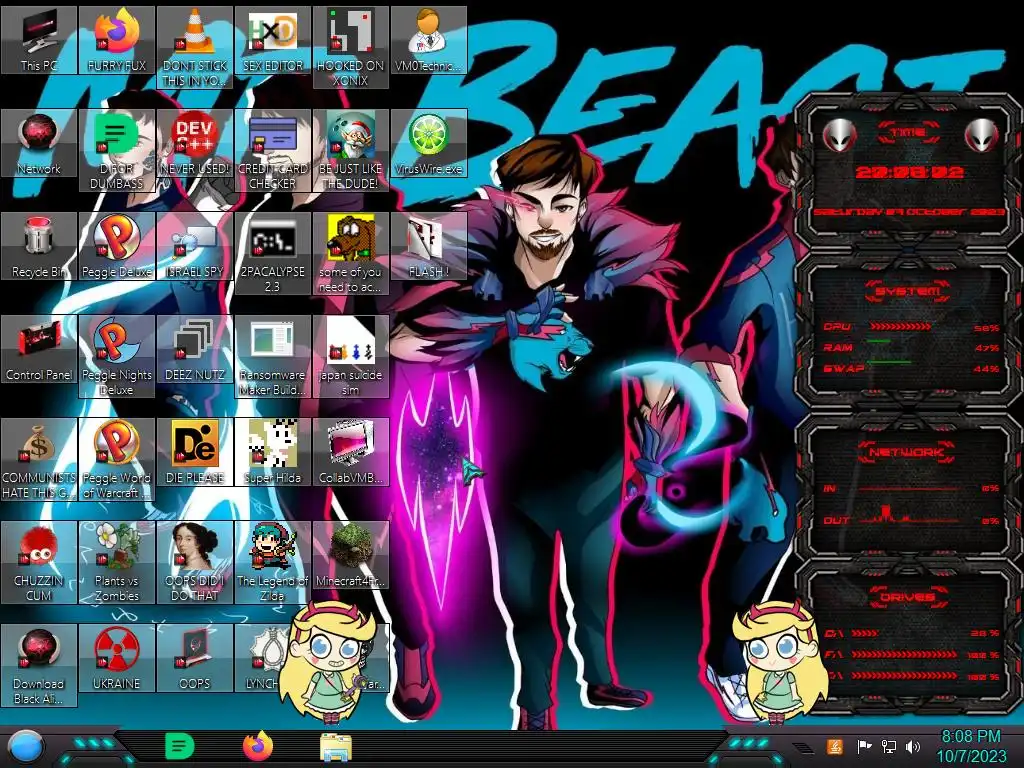Open the CollabVMB monitor icon
Screen dimensions: 1024x768
[x=350, y=453]
